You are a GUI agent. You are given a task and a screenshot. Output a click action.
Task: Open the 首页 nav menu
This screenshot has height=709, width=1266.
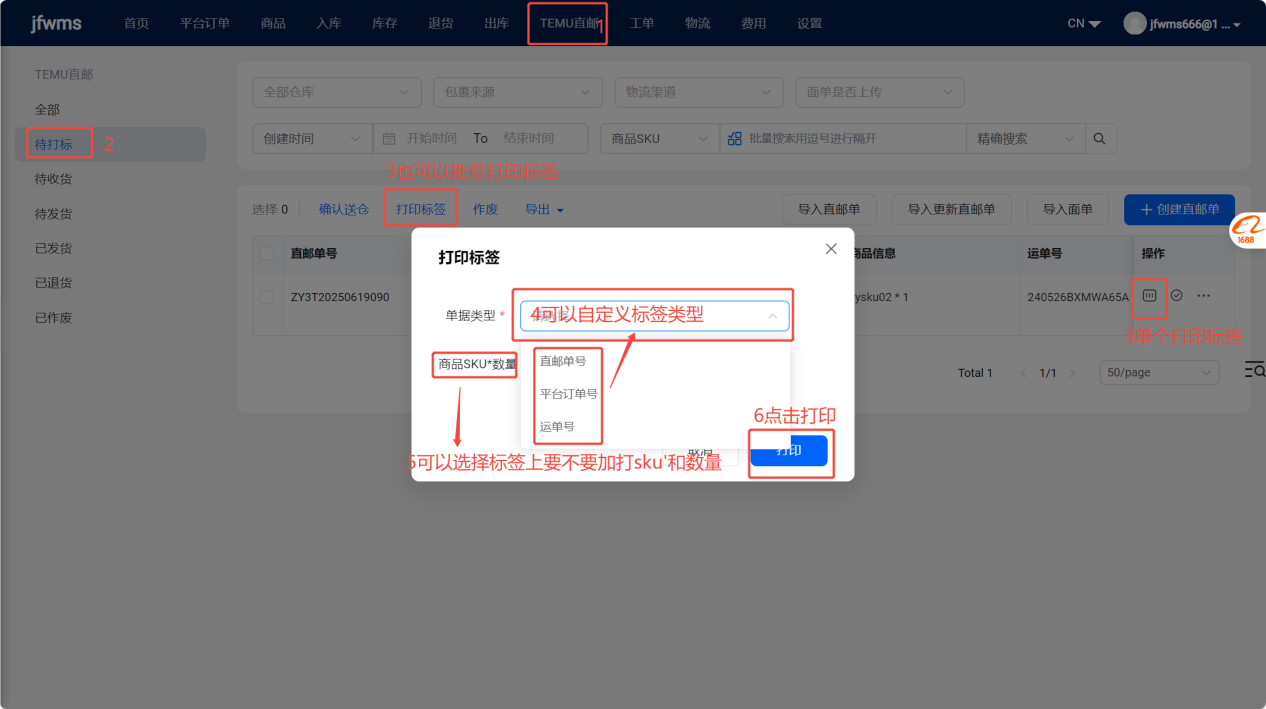click(x=136, y=23)
